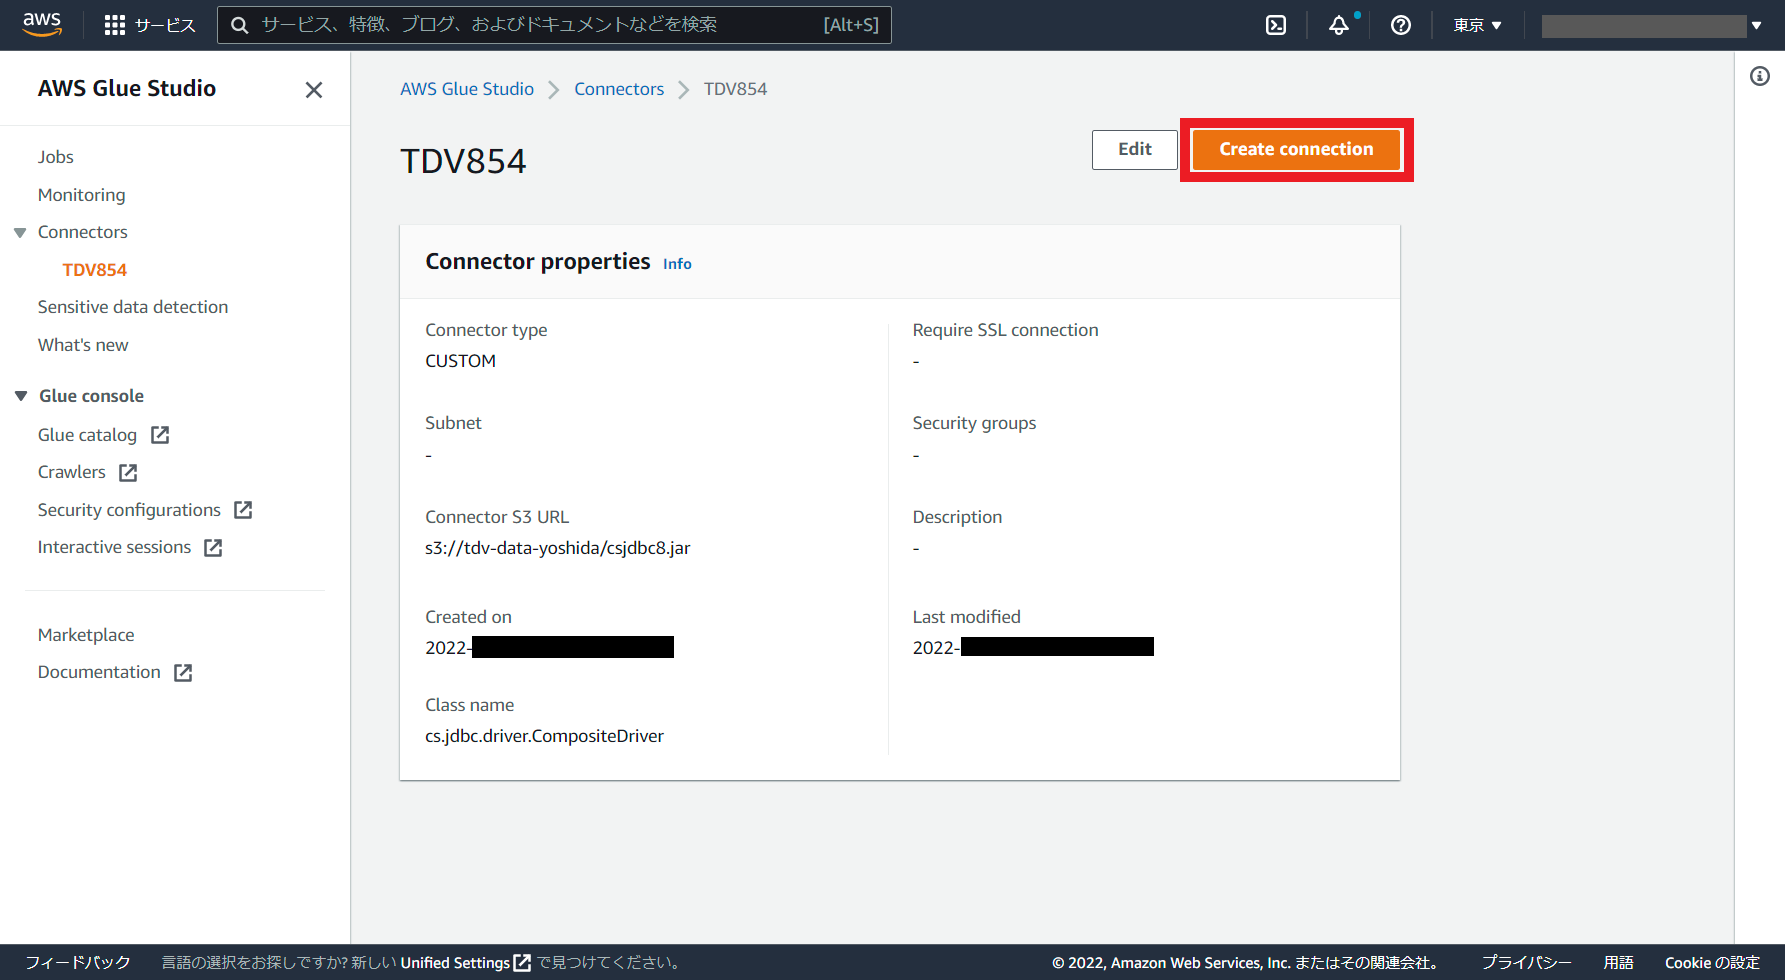Open Glue catalog link
The image size is (1785, 980).
tap(87, 435)
